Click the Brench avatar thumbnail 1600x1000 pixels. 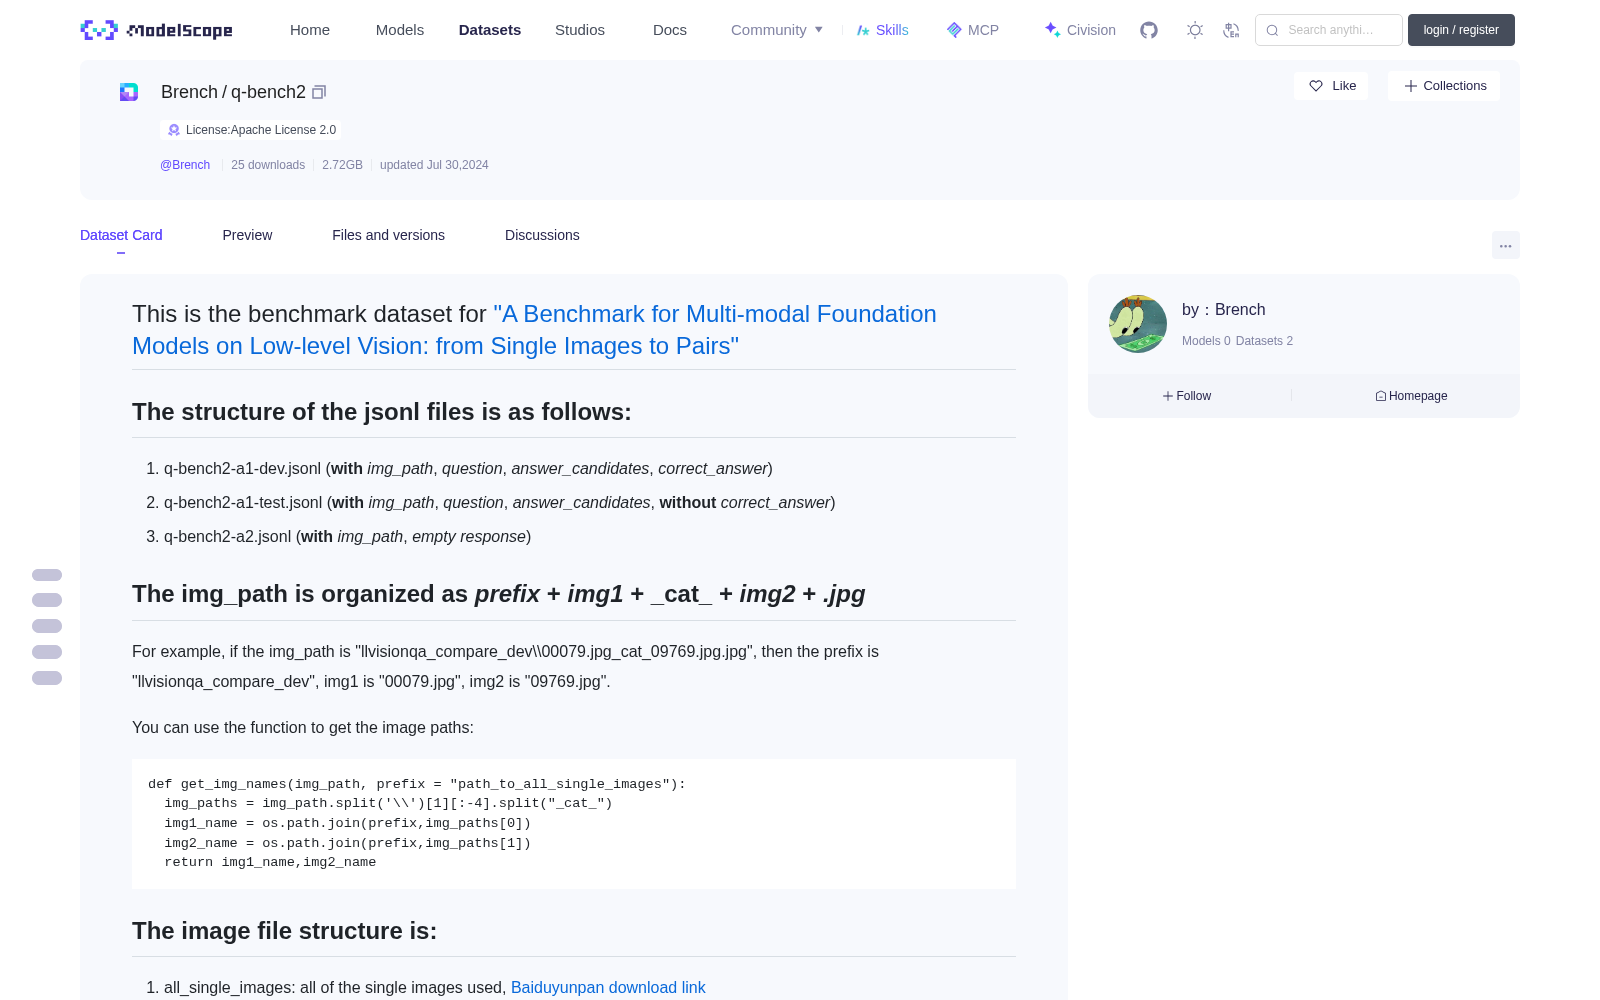click(x=1138, y=324)
